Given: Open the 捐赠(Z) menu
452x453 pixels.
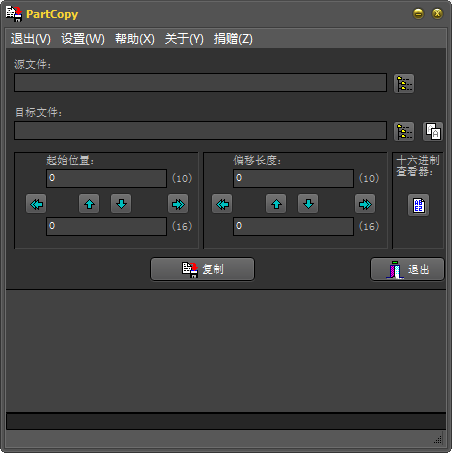Looking at the screenshot, I should click(233, 39).
